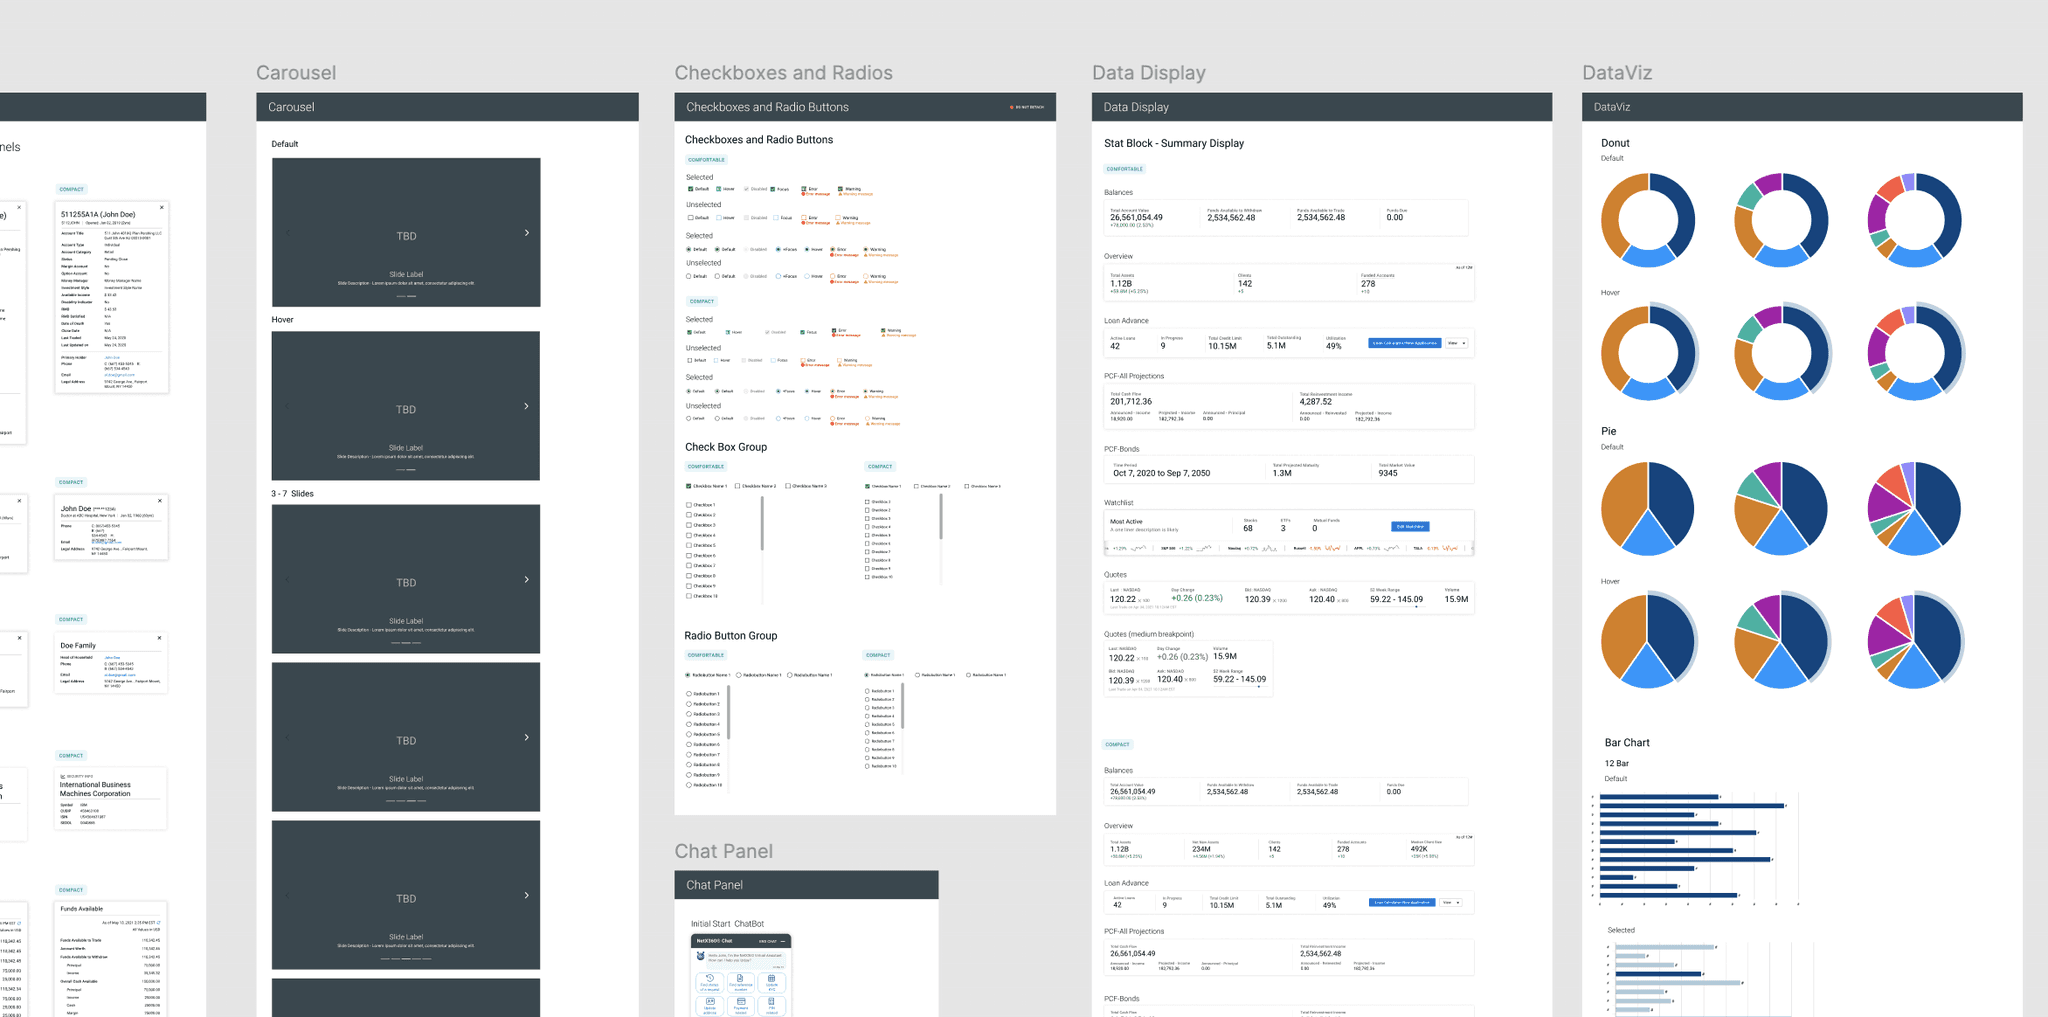Select gray 'Chat Panel' frame title

(723, 851)
